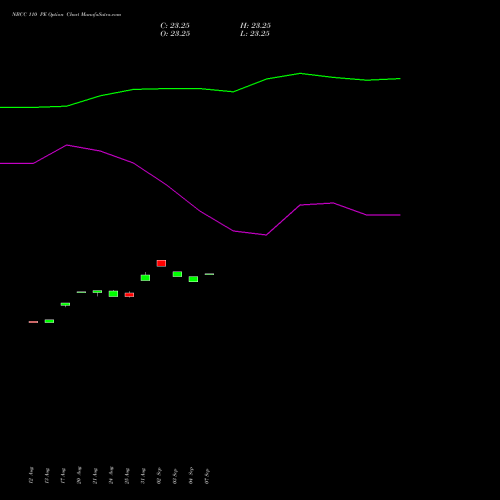Click the NBCC 110 PE Option chart title

(x=66, y=15)
